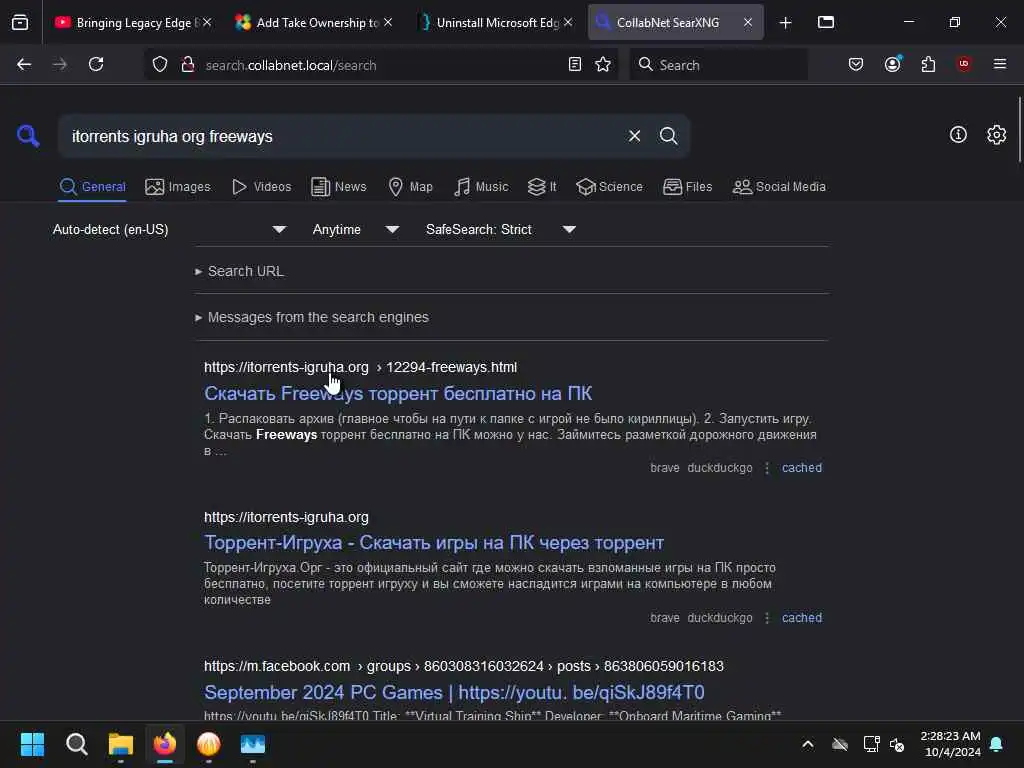The image size is (1024, 768).
Task: Bookmark this page with the star icon
Action: pos(603,64)
